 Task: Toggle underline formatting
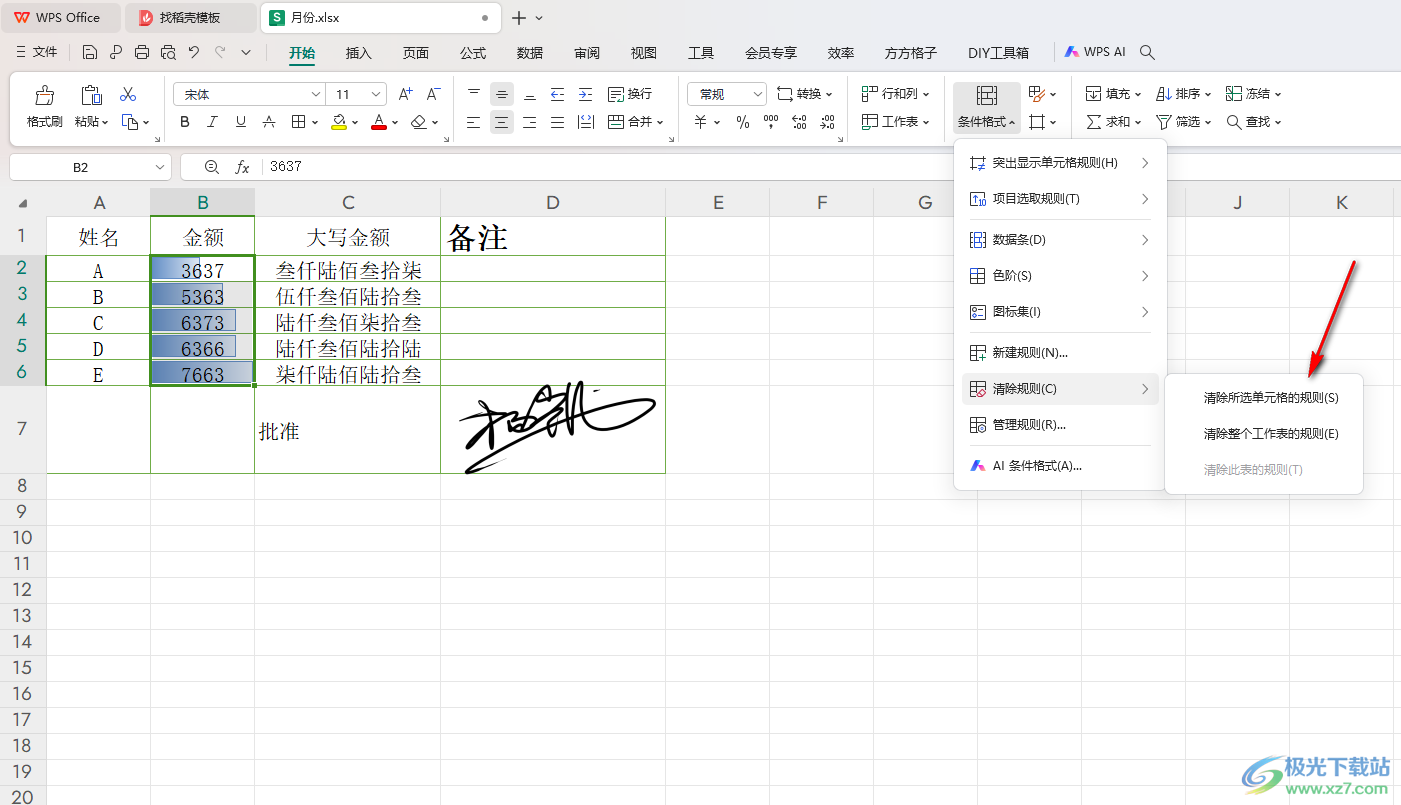coord(241,122)
